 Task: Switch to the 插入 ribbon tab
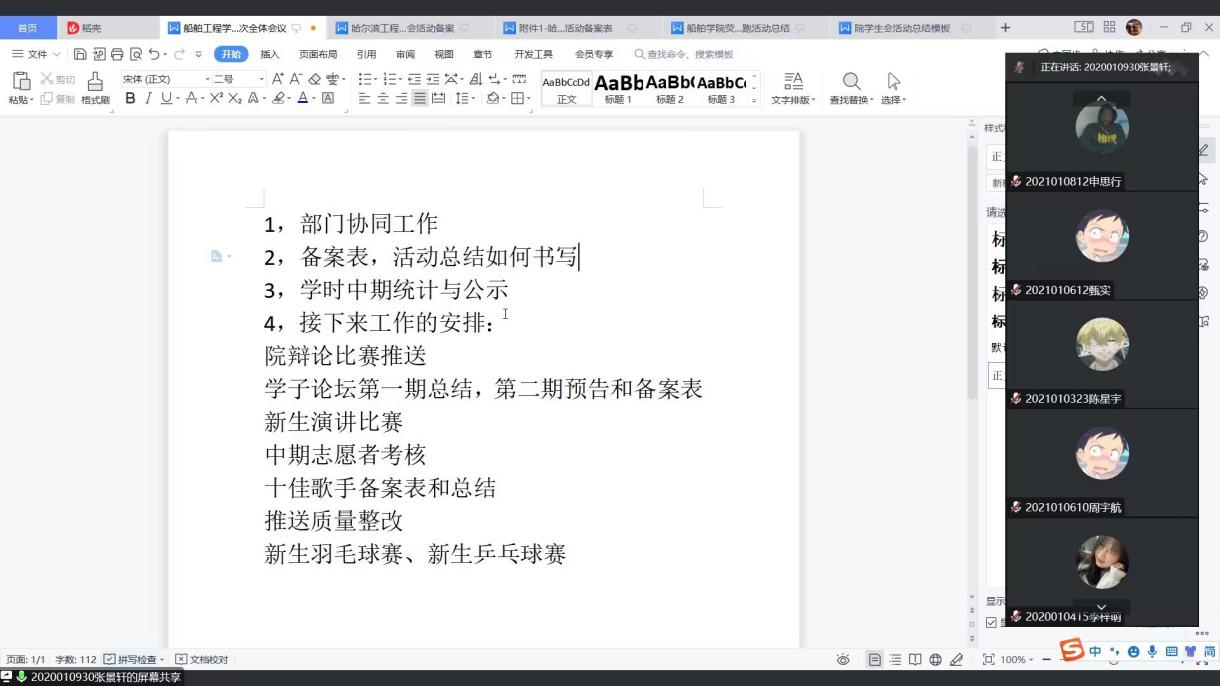tap(270, 54)
